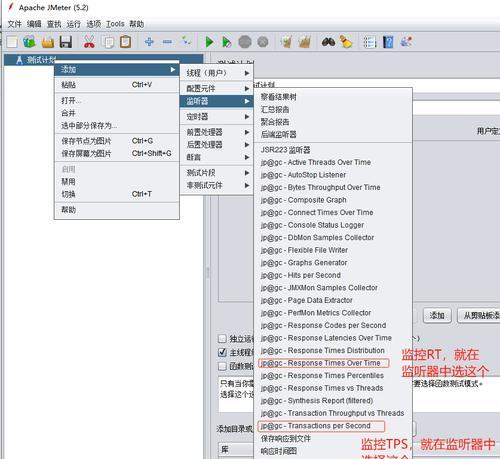Choose jp@gc - Hits per Second
500x459 pixels.
[333, 275]
